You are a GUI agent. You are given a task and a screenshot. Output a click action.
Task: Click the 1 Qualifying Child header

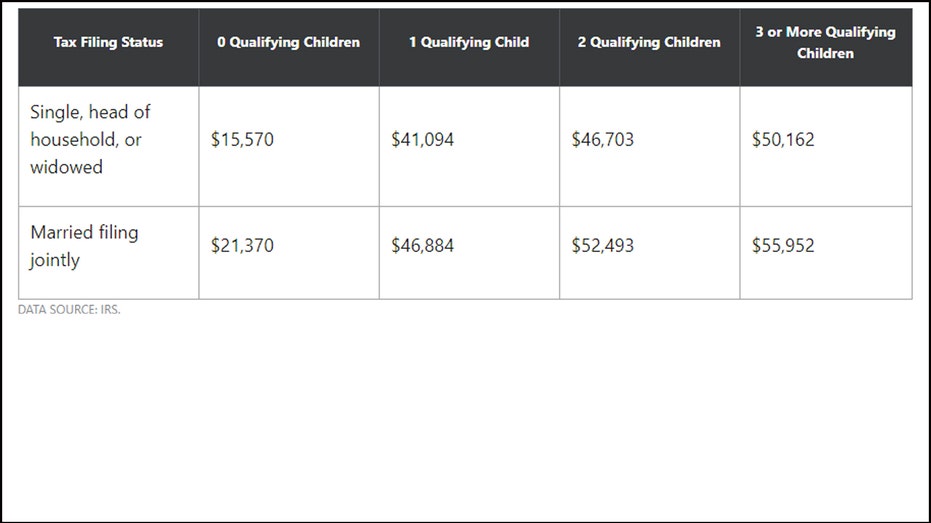(469, 42)
